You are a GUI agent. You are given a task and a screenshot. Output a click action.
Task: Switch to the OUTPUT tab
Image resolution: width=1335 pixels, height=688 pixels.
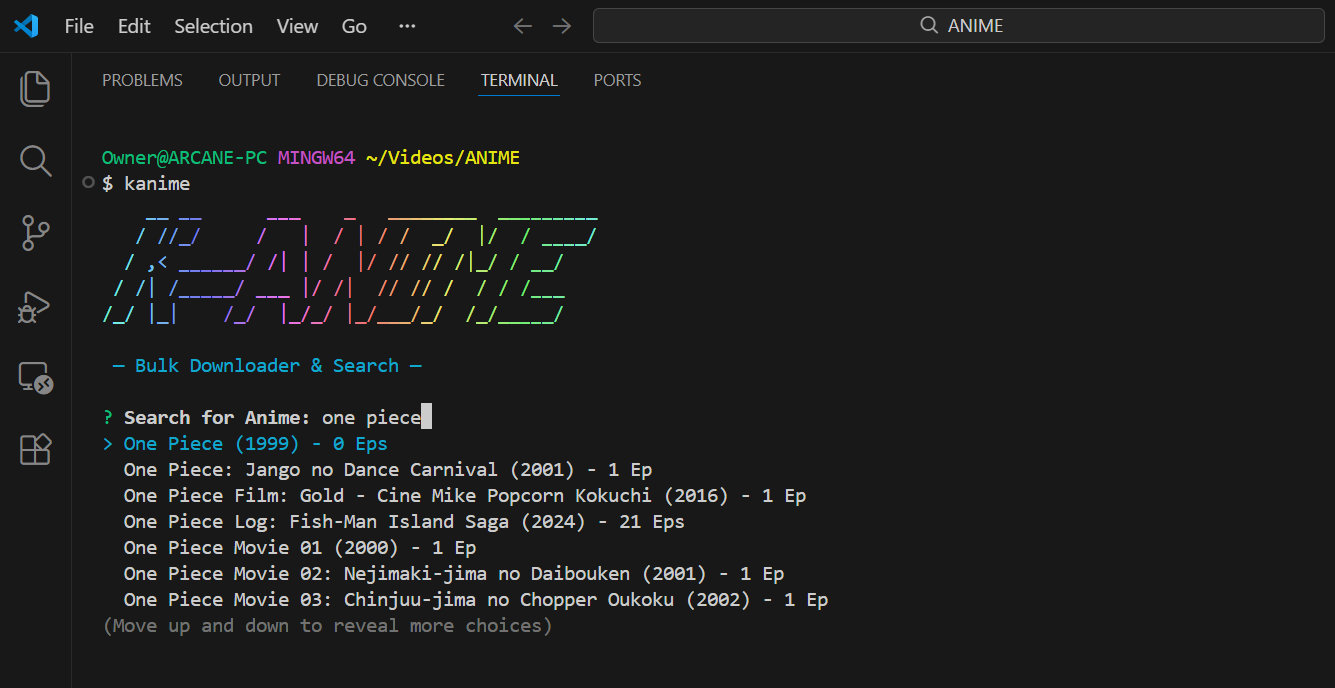point(249,80)
